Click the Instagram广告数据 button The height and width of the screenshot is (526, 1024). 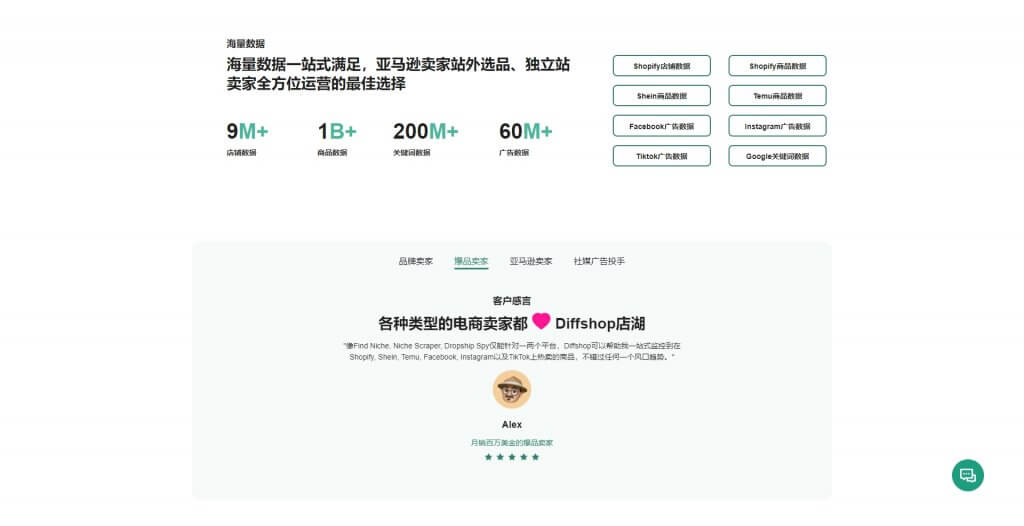(x=777, y=126)
